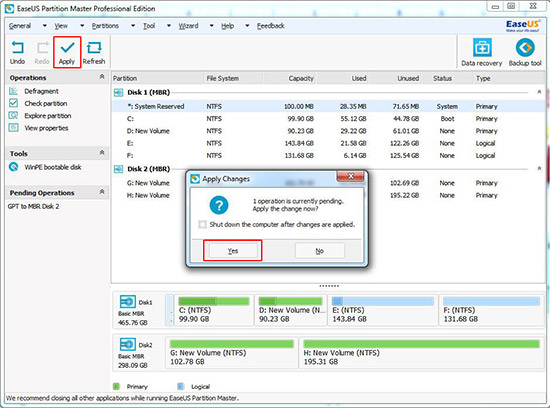
Task: Open the View menu
Action: (61, 26)
